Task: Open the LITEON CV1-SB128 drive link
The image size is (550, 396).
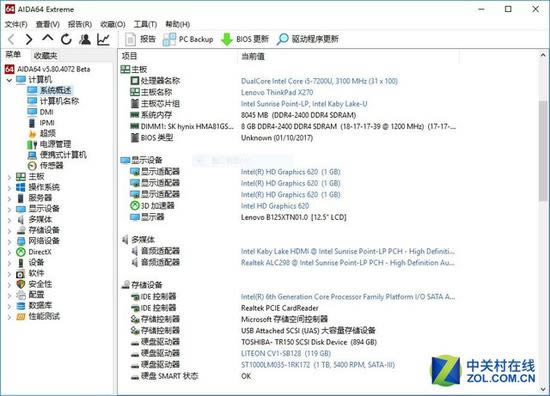Action: 286,353
